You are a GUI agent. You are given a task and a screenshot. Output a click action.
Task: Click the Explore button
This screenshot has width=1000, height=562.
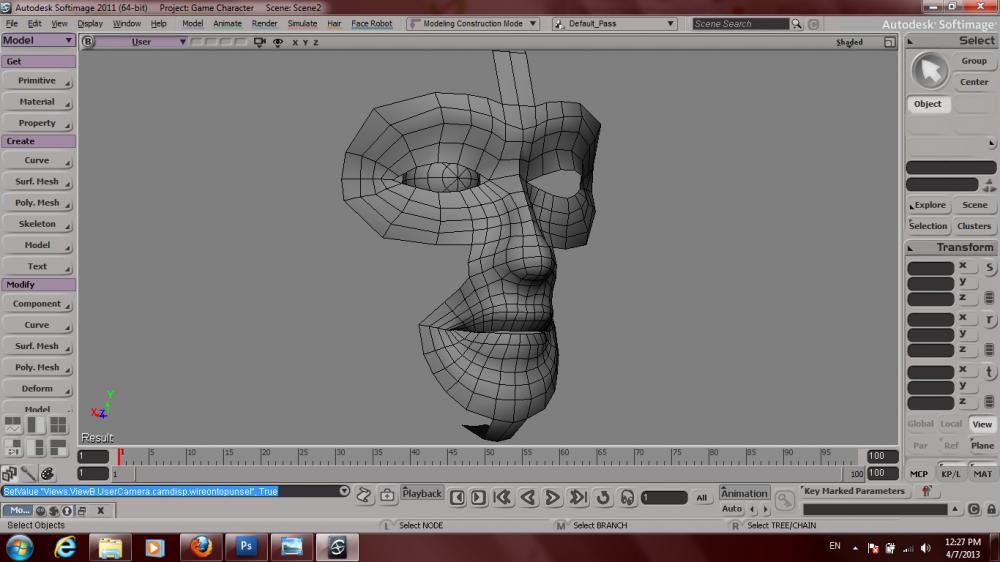point(928,205)
